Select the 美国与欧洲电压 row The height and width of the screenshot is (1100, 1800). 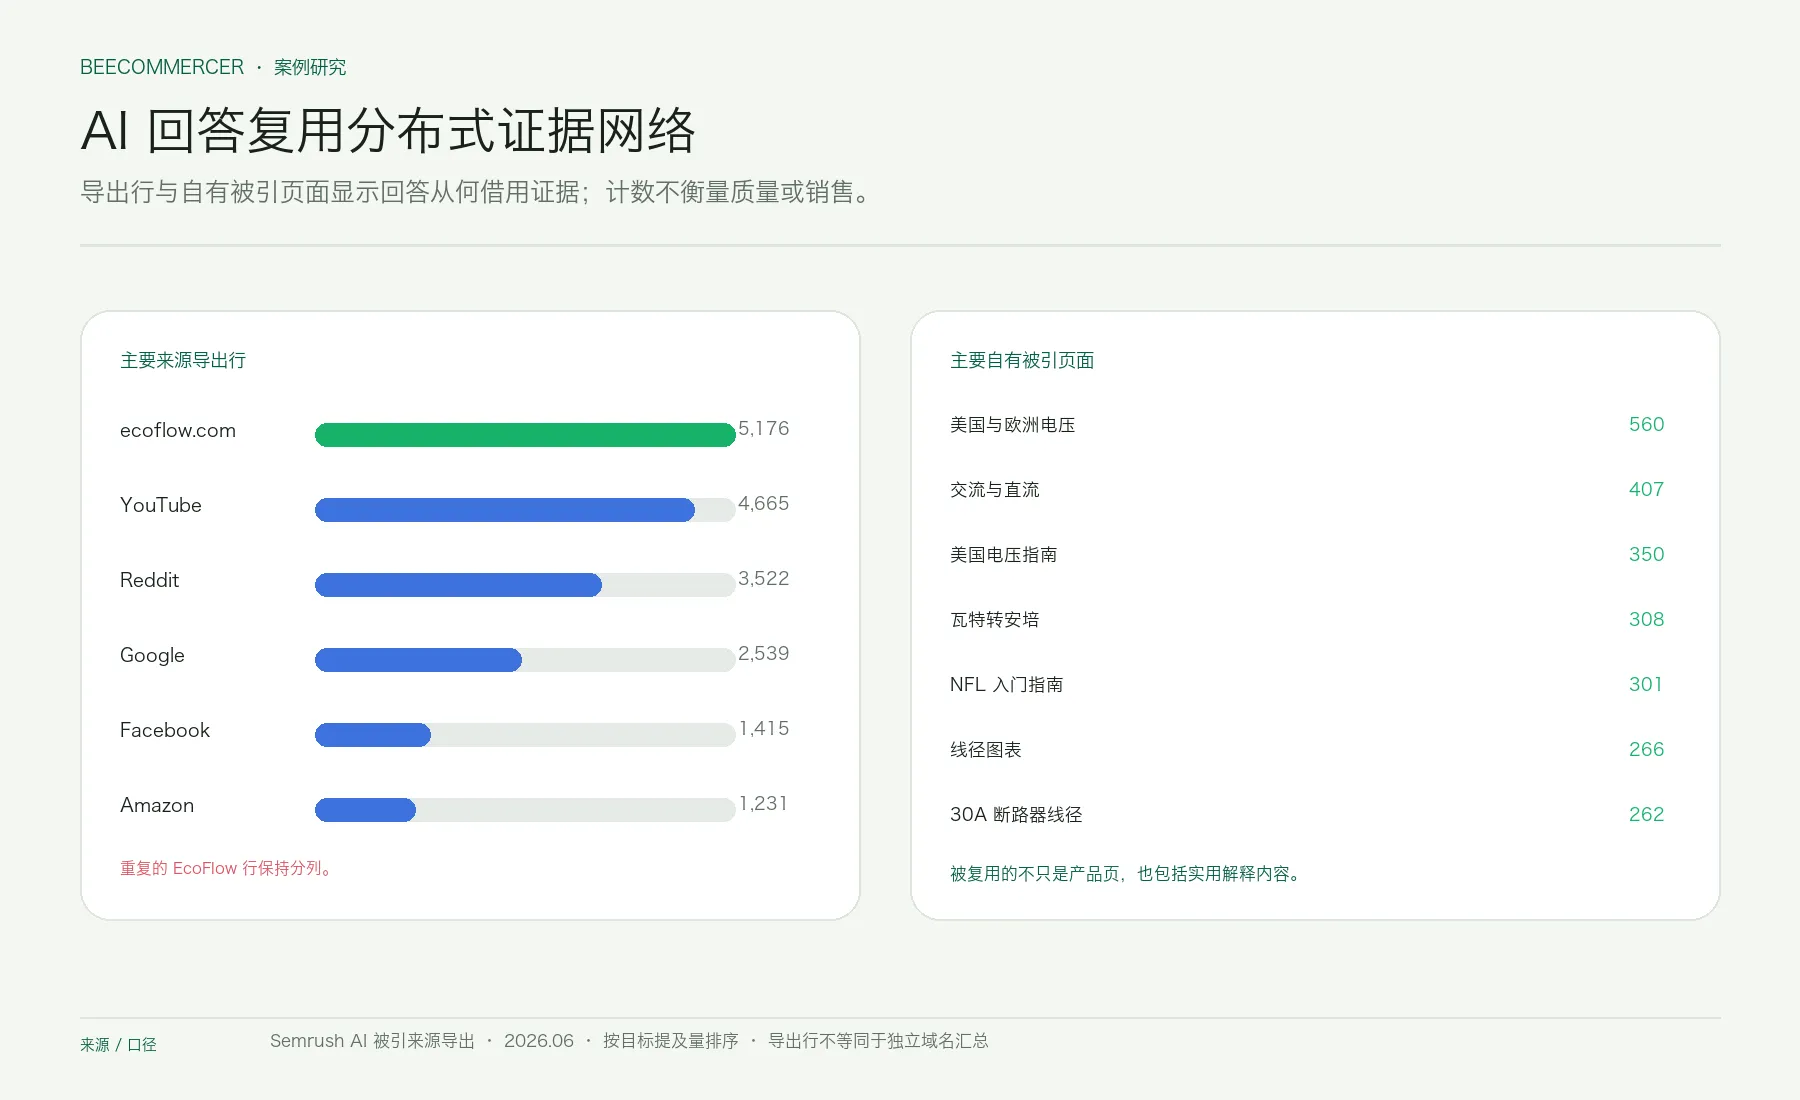(x=1307, y=425)
